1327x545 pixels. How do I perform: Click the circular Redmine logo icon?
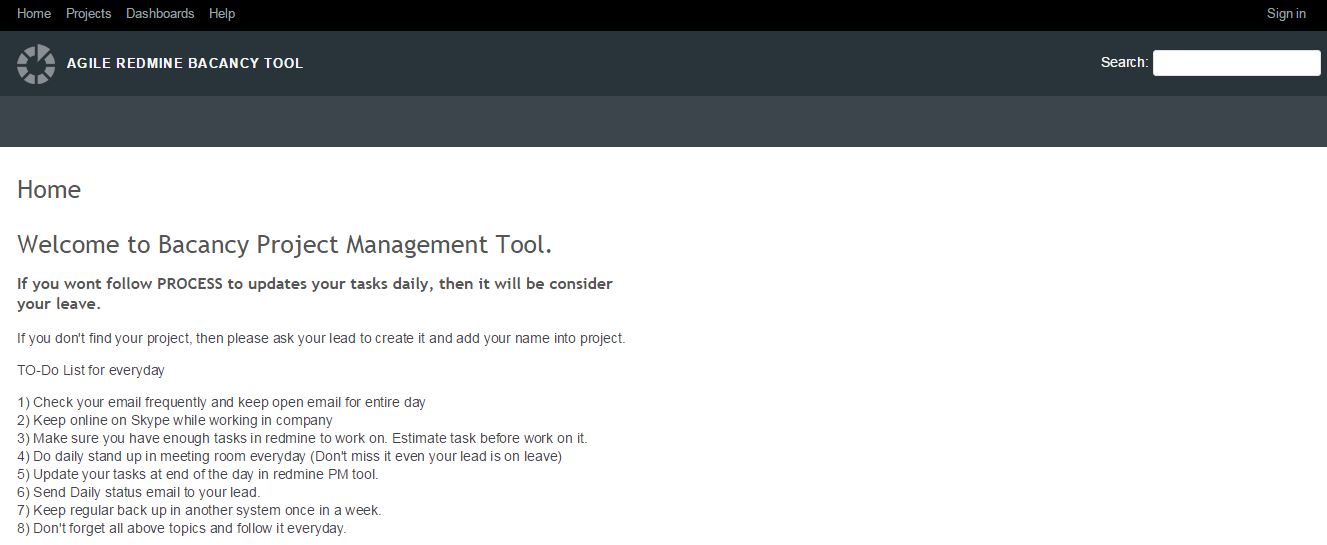(x=36, y=64)
